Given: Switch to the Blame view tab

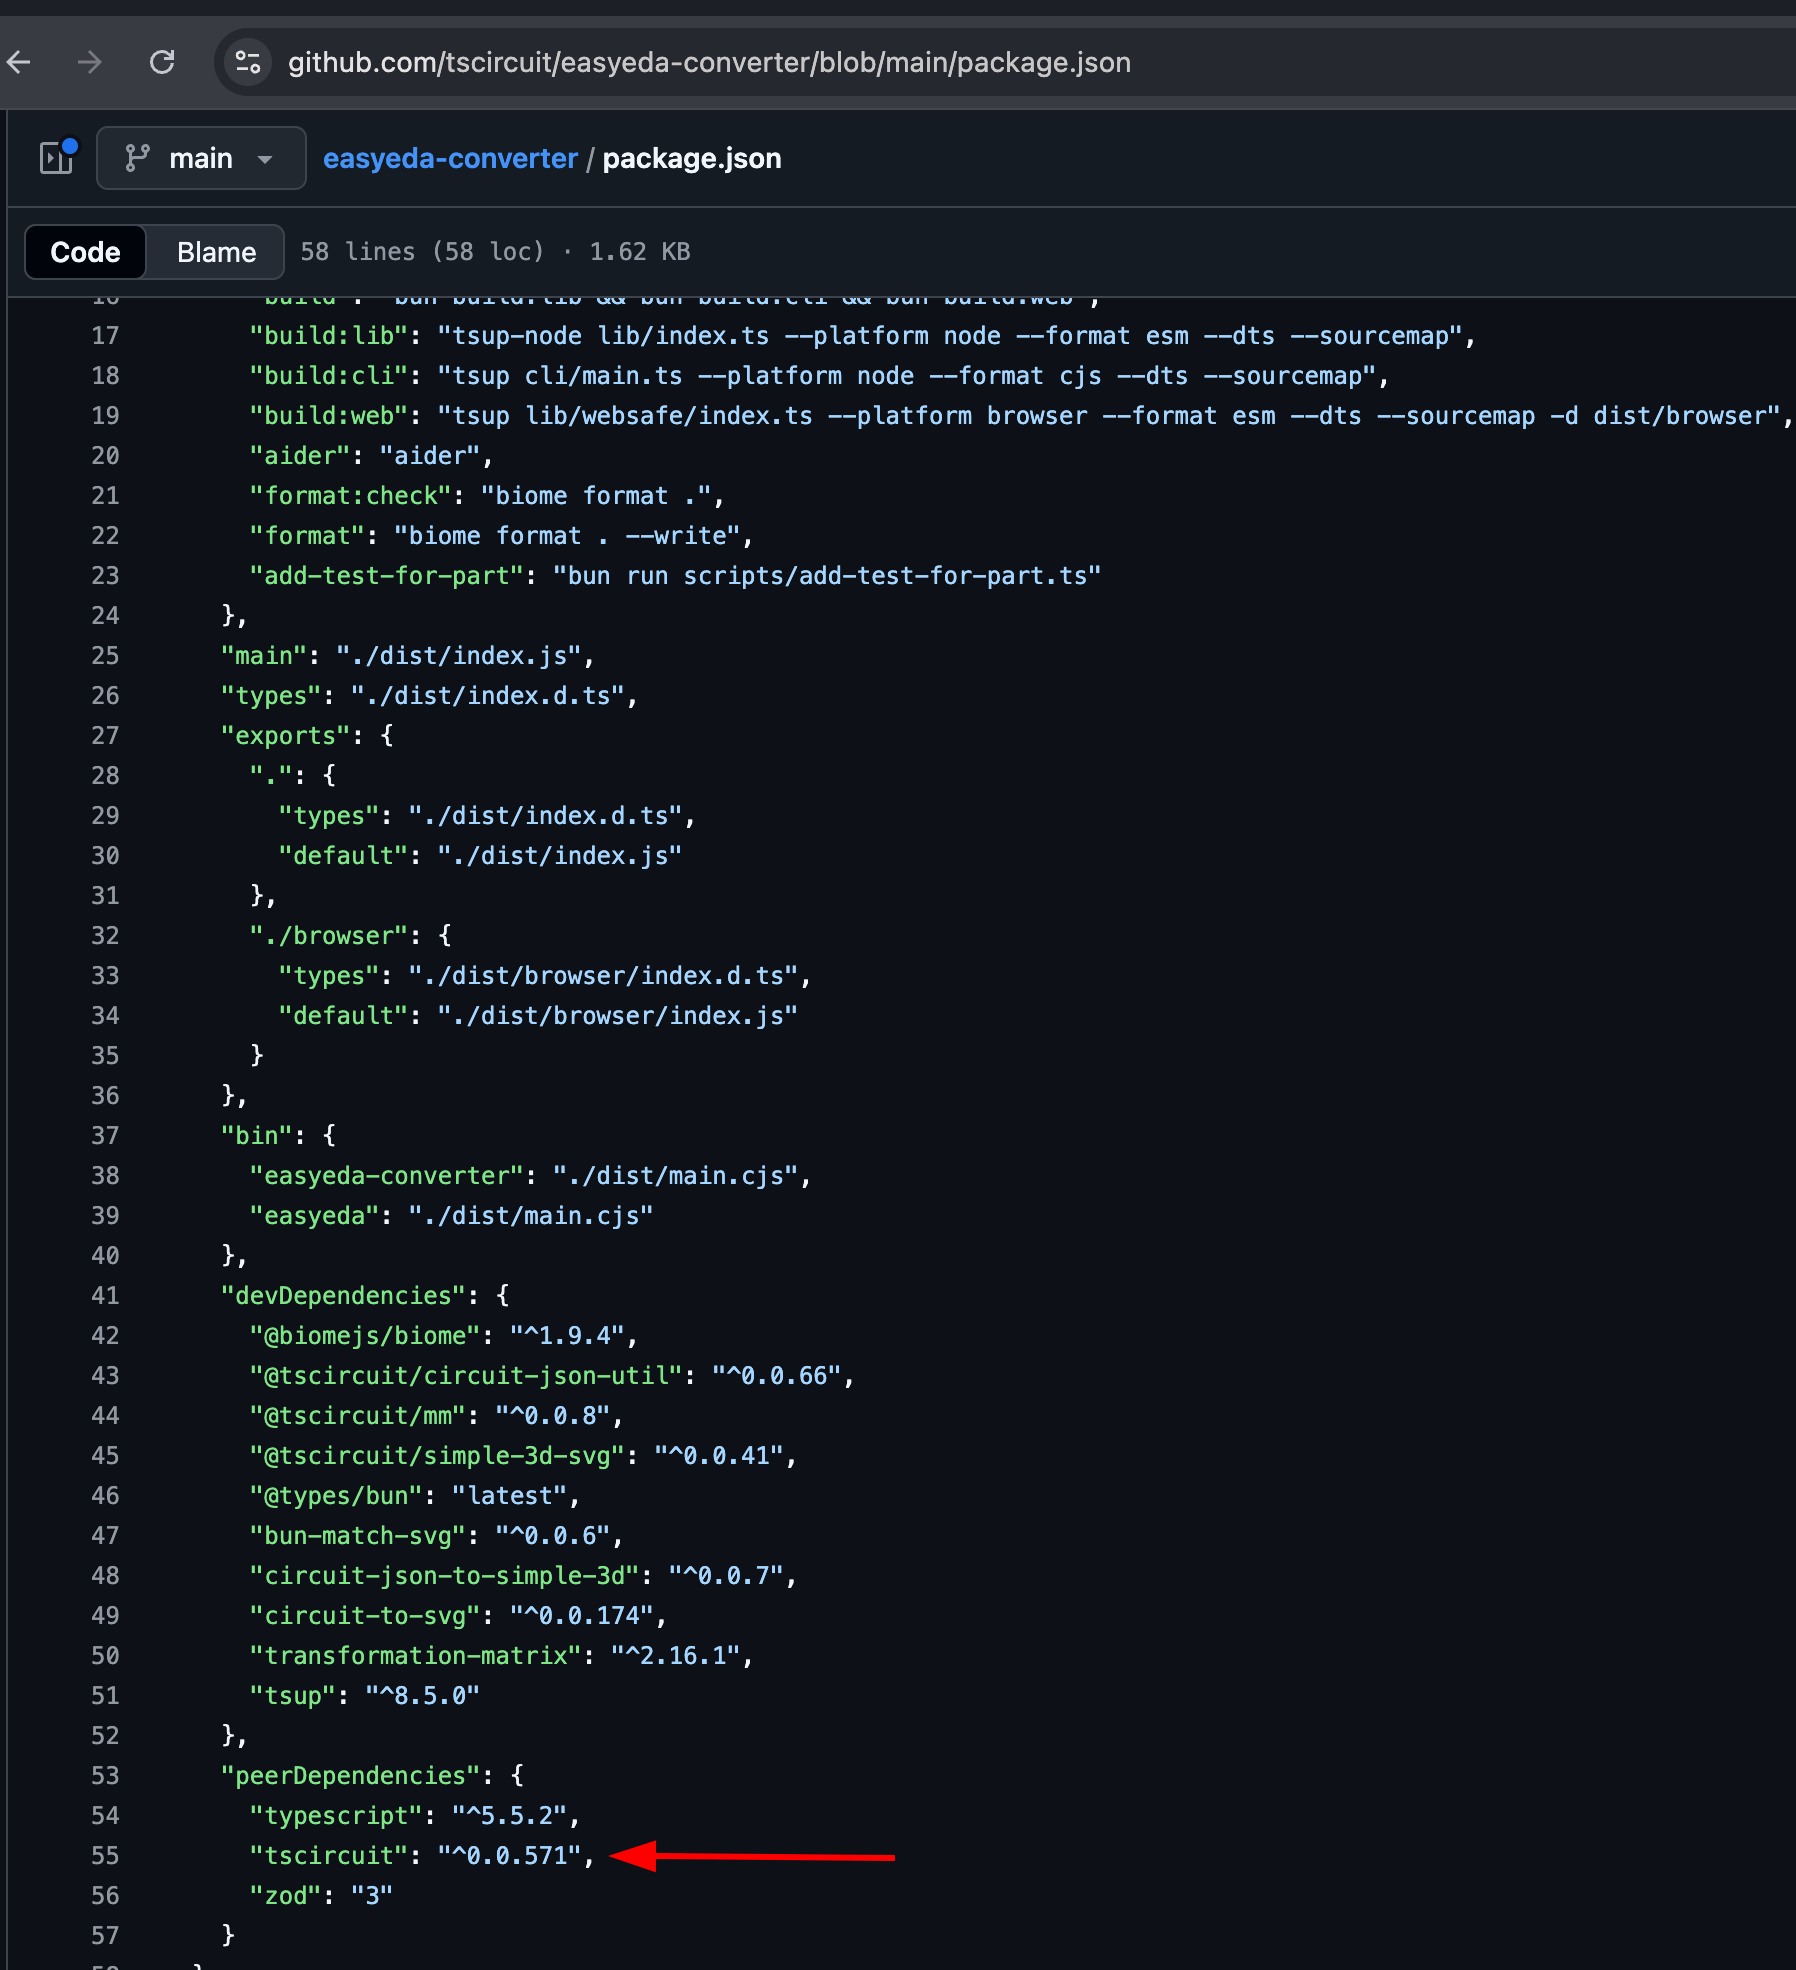Looking at the screenshot, I should (216, 252).
